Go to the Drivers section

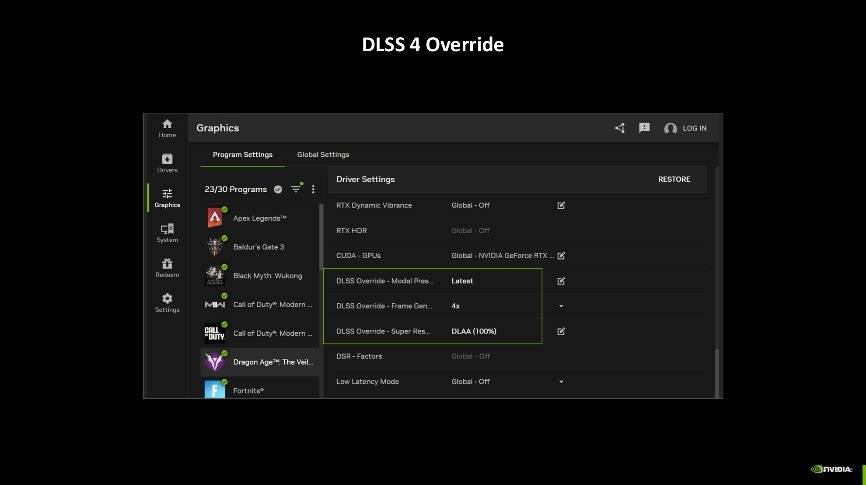pyautogui.click(x=167, y=162)
